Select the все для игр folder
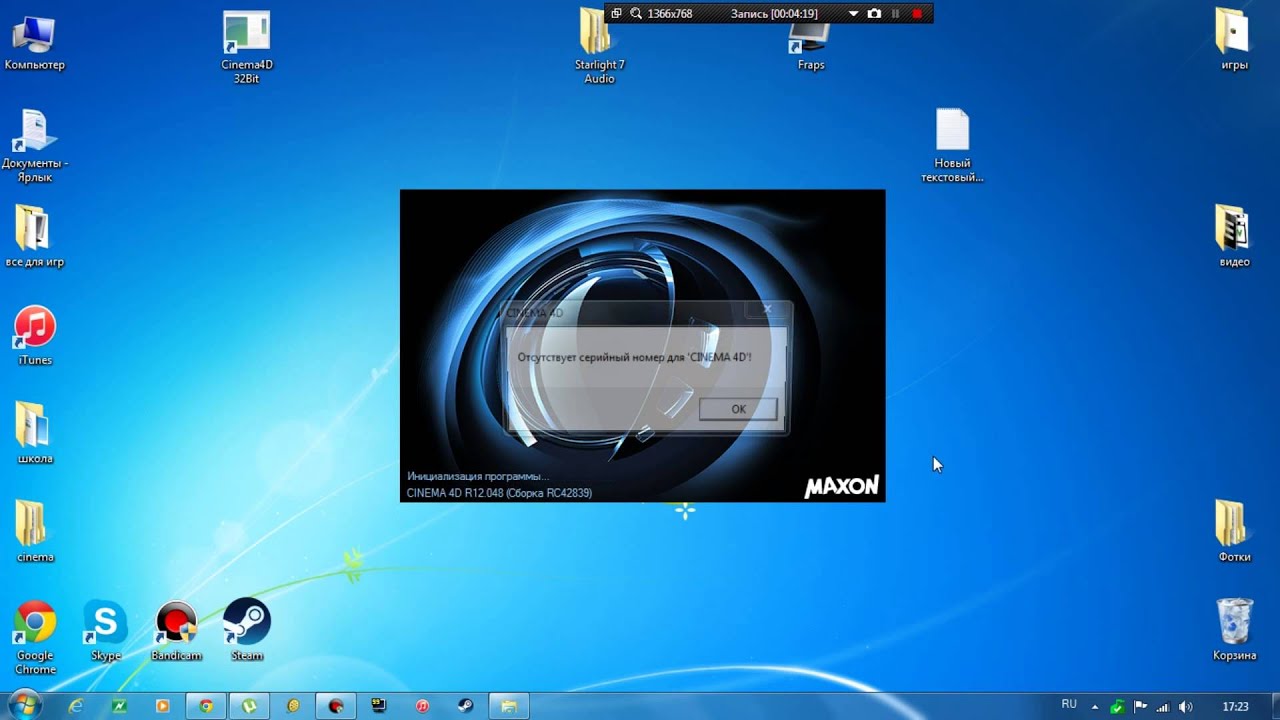The width and height of the screenshot is (1280, 720). point(34,238)
